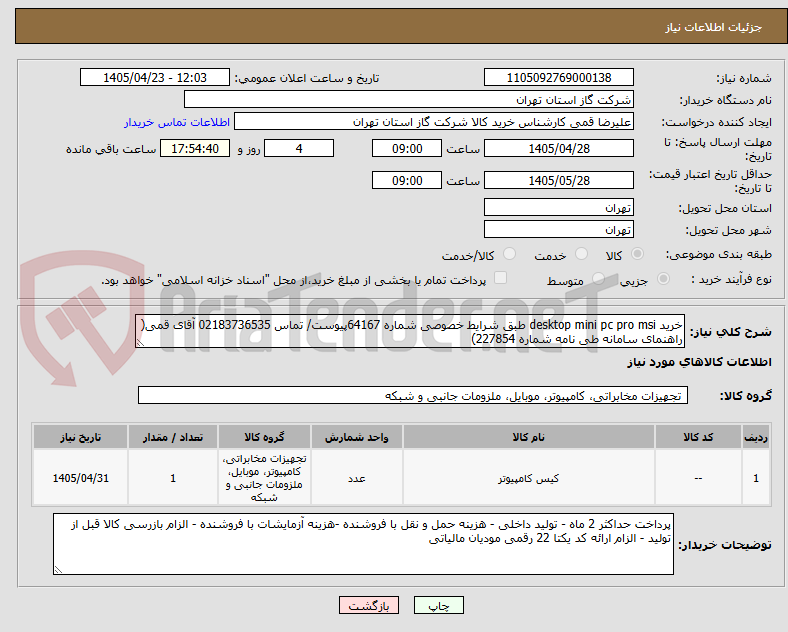The image size is (788, 632).
Task: Click the need number field 1105092769000138
Action: pos(558,77)
